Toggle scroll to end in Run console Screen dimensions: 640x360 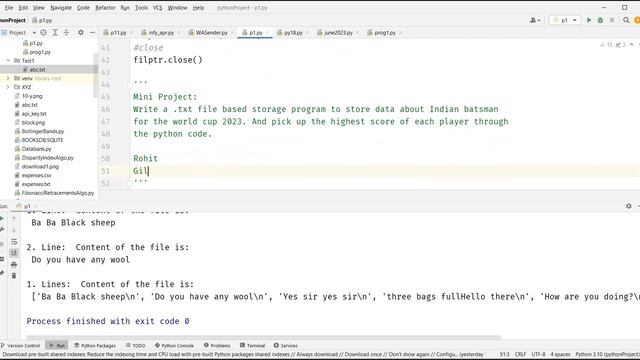(x=14, y=253)
